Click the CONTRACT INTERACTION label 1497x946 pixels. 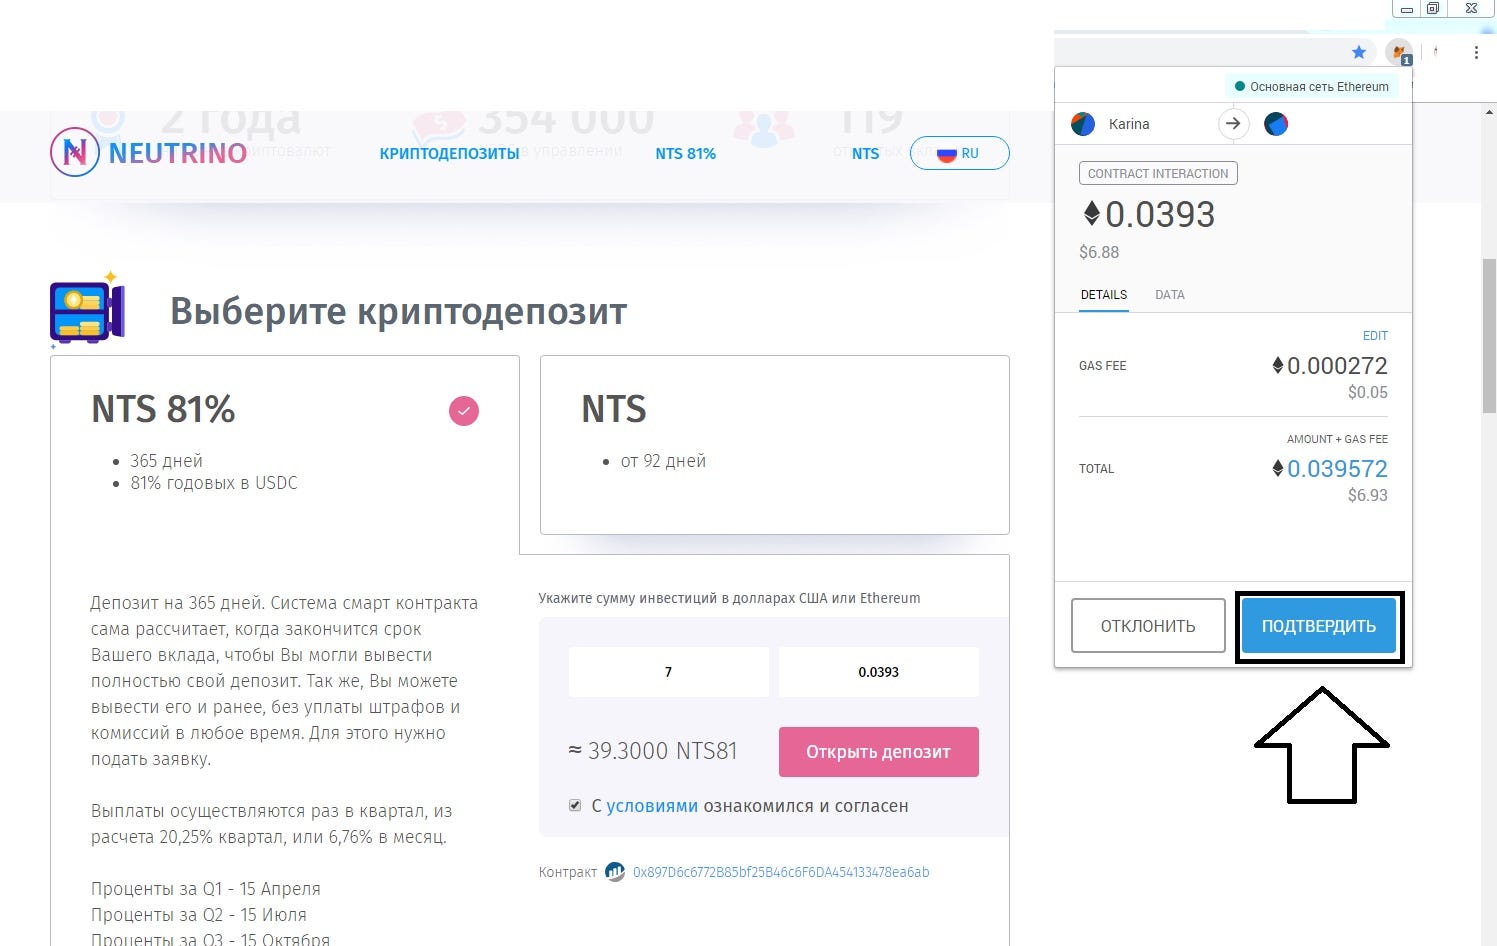(x=1158, y=173)
